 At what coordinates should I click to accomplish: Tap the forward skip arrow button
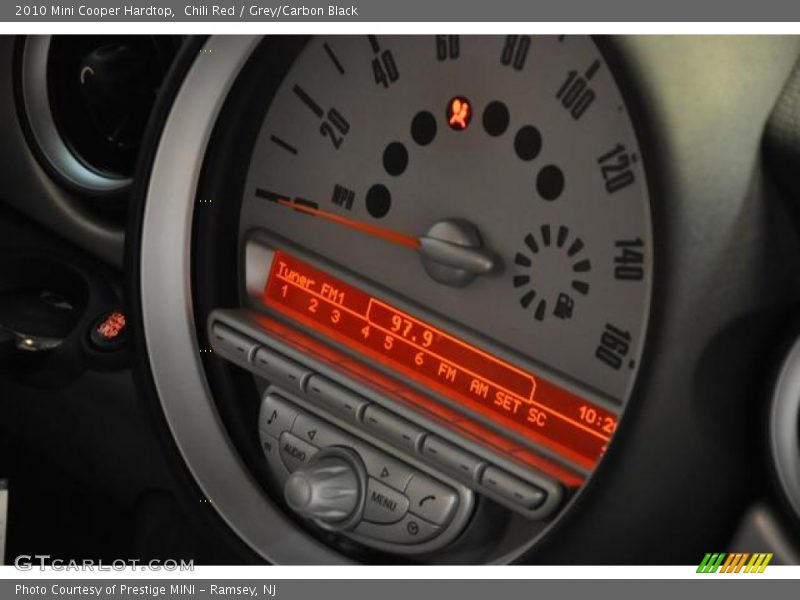click(x=386, y=473)
